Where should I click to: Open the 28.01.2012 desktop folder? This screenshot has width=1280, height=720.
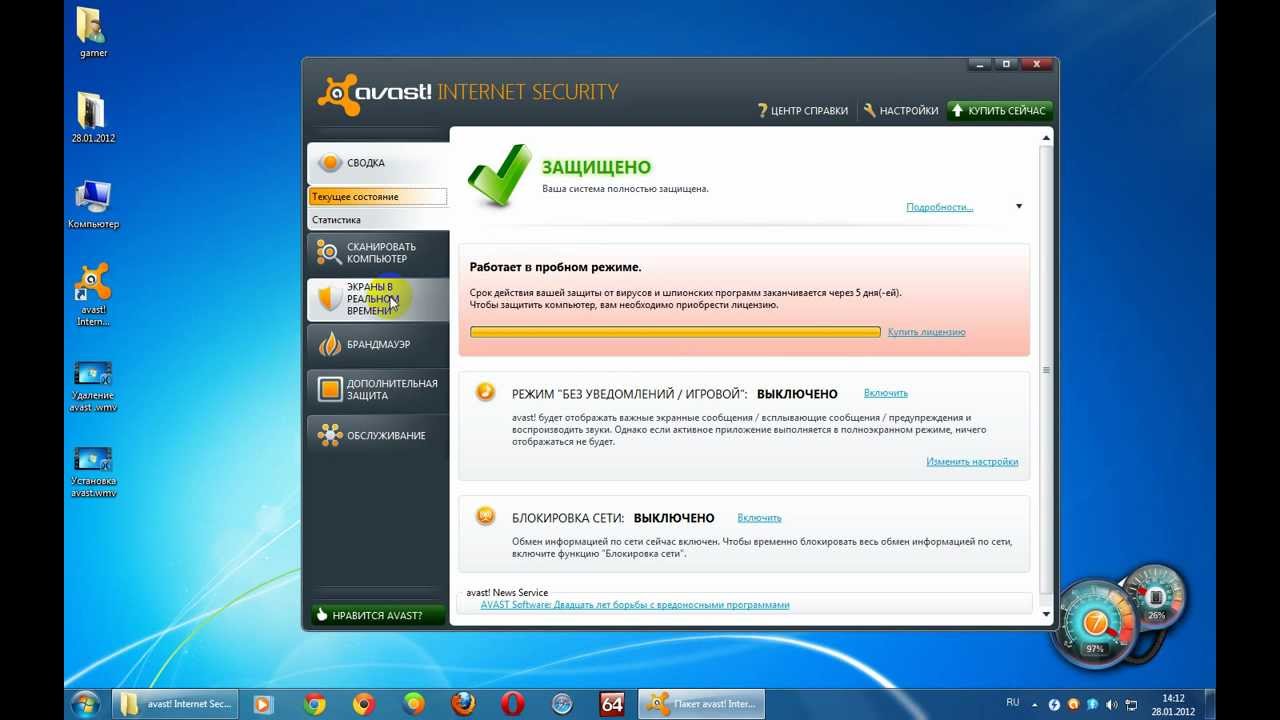(93, 117)
